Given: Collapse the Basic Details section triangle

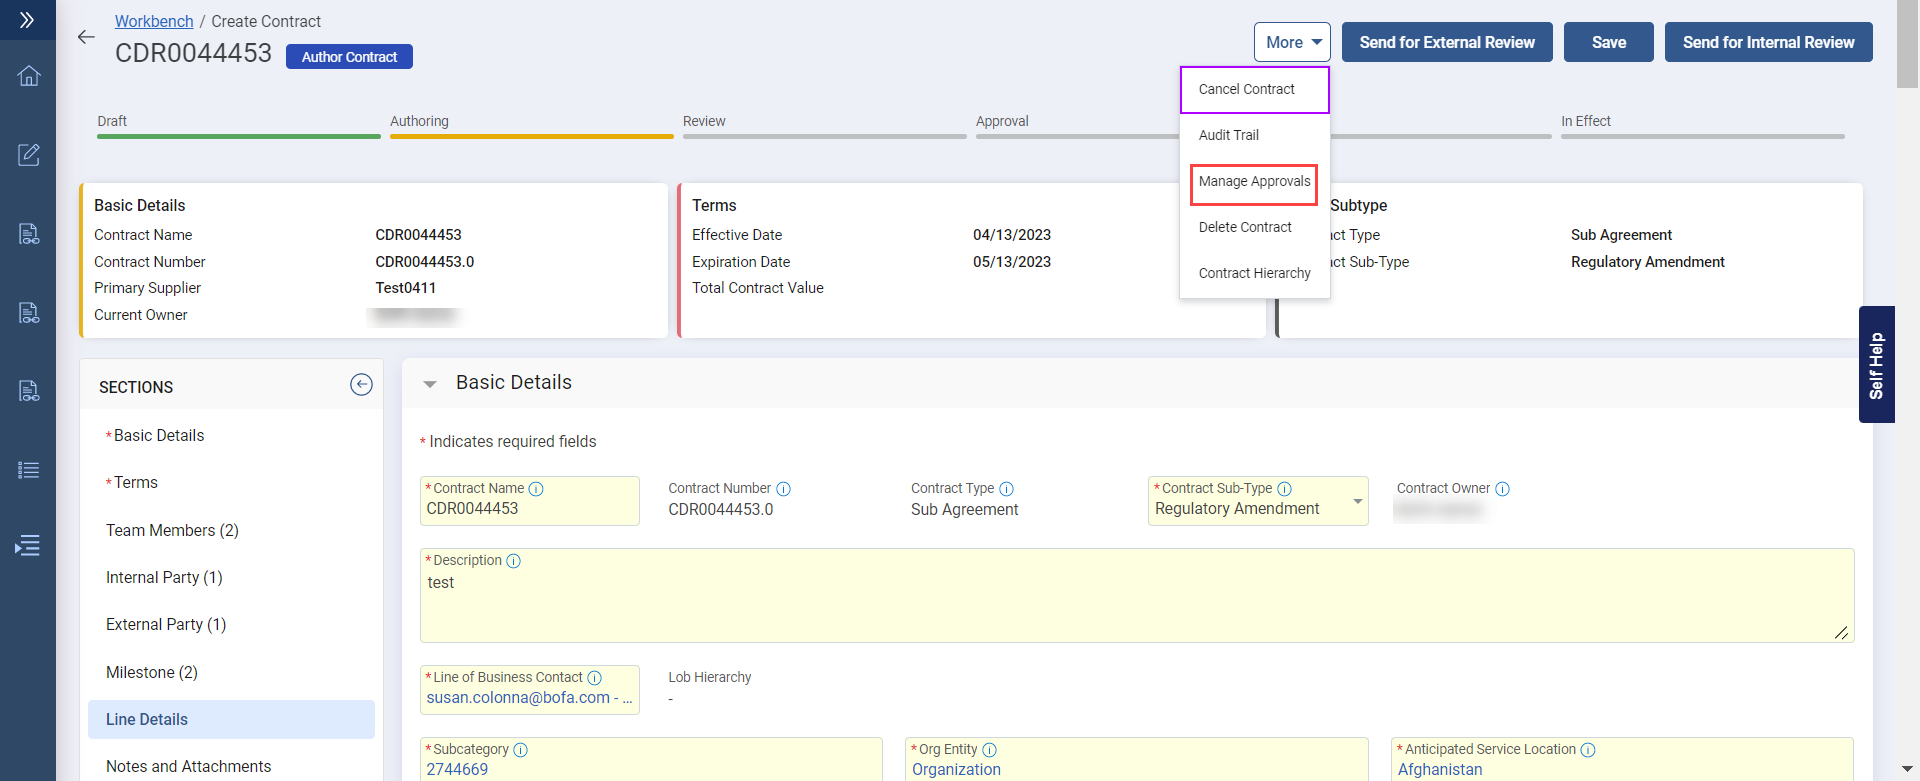Looking at the screenshot, I should (x=430, y=384).
